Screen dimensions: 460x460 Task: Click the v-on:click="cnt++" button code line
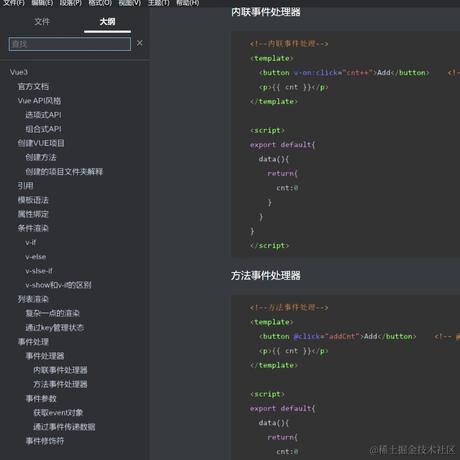tap(344, 73)
